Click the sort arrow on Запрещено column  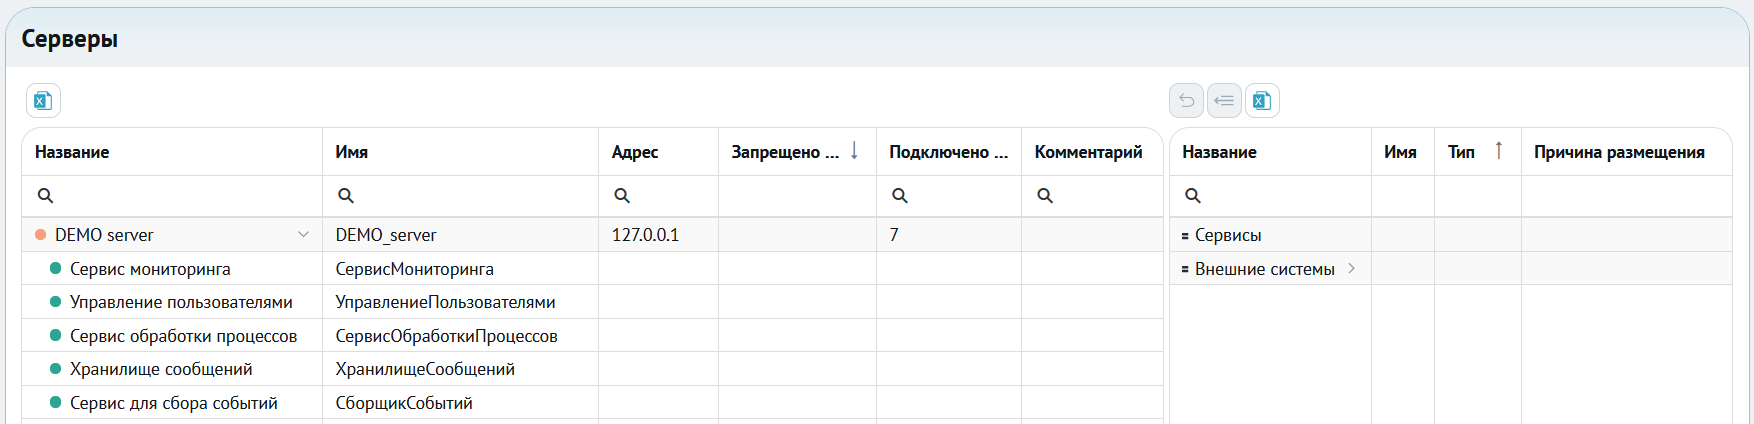854,151
